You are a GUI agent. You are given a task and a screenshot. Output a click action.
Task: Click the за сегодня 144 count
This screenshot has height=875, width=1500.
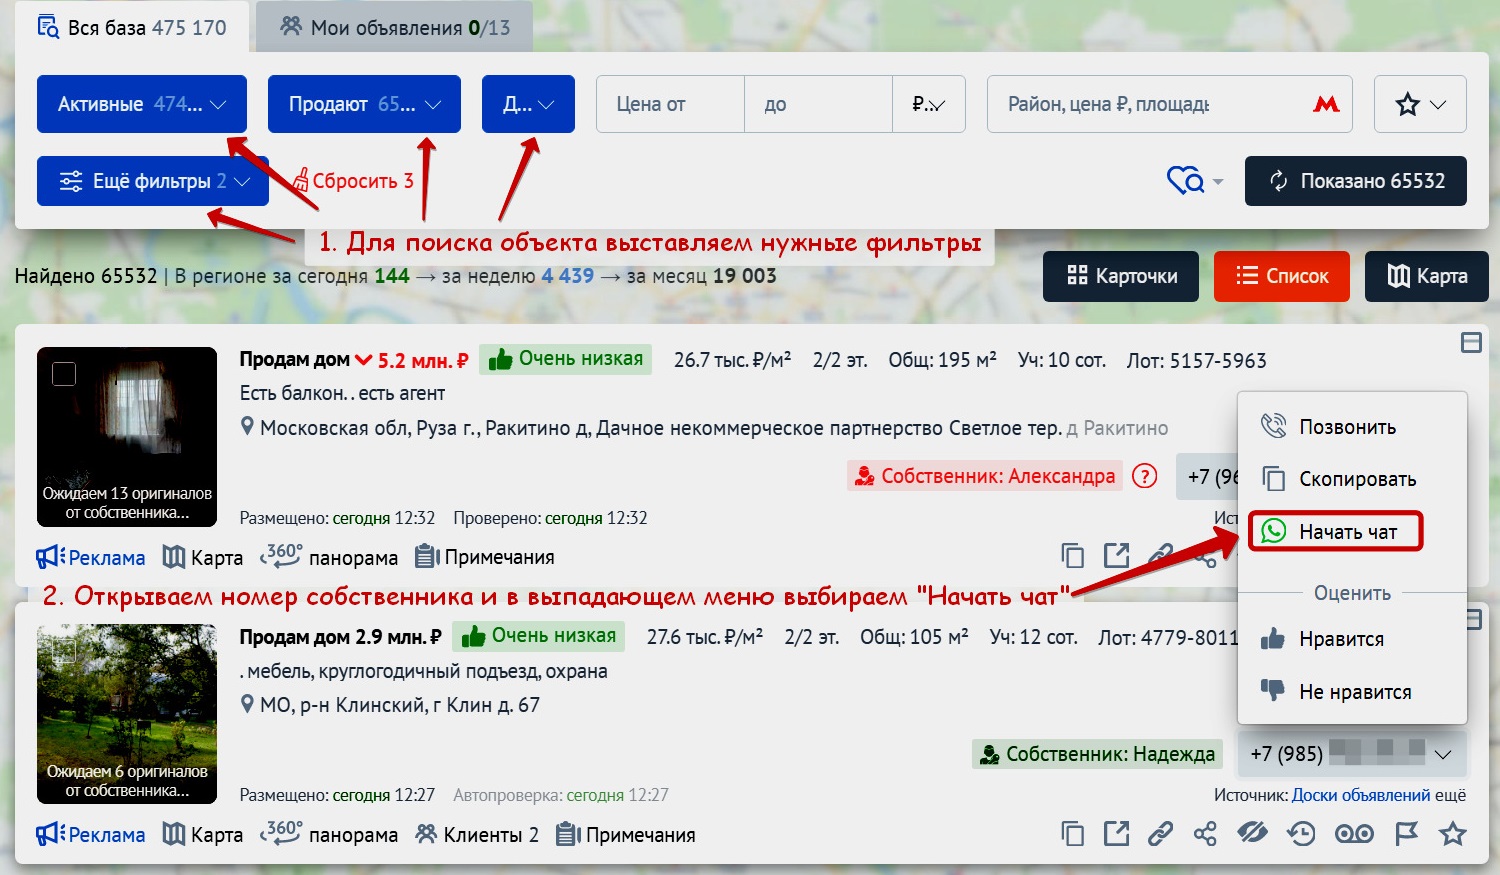point(392,276)
